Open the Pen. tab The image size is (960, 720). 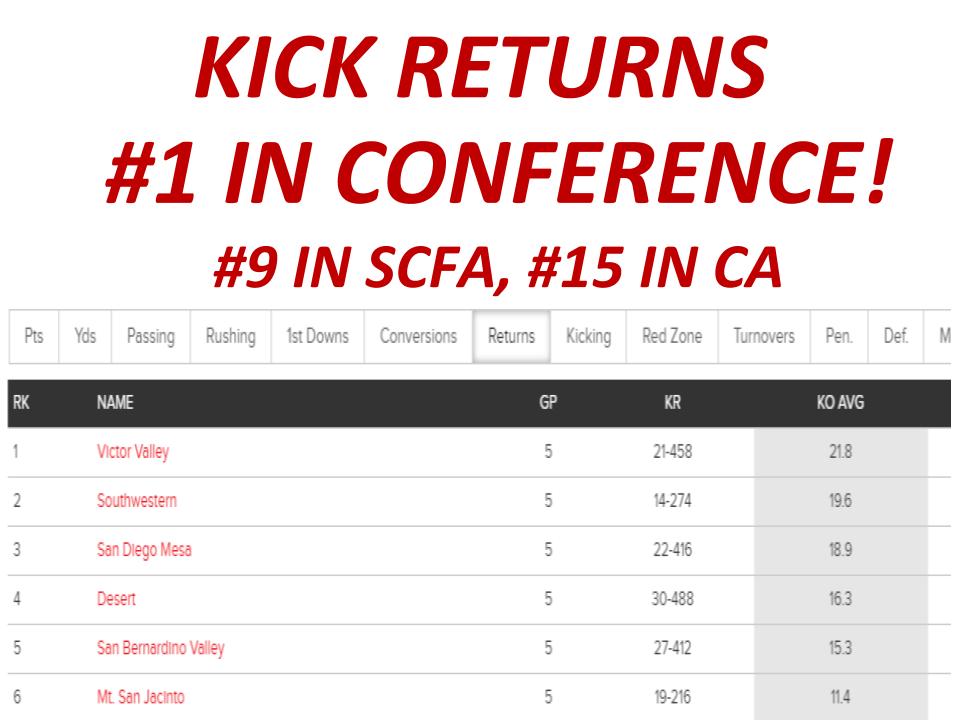click(839, 336)
